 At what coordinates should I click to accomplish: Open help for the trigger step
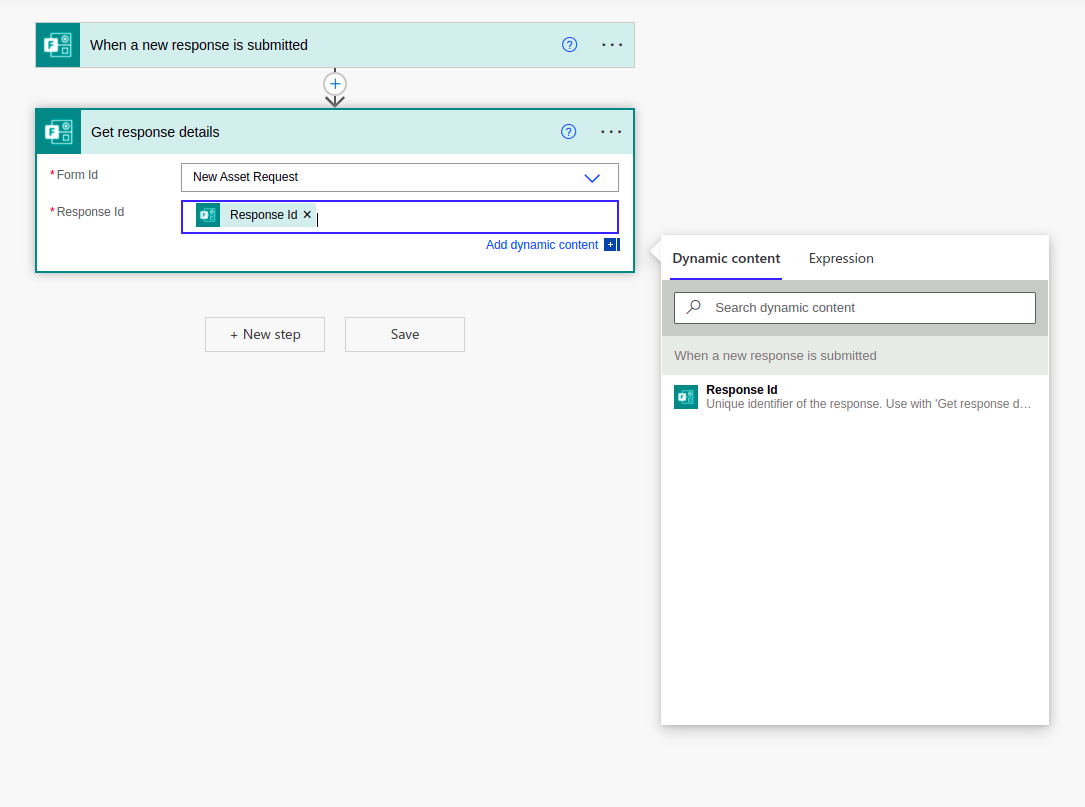(569, 44)
